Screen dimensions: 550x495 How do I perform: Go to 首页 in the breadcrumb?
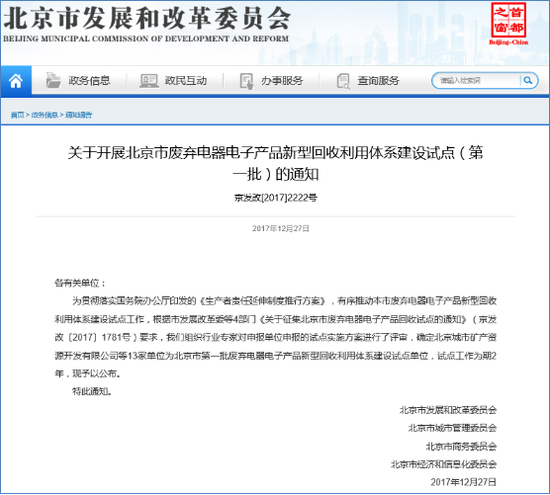click(18, 115)
